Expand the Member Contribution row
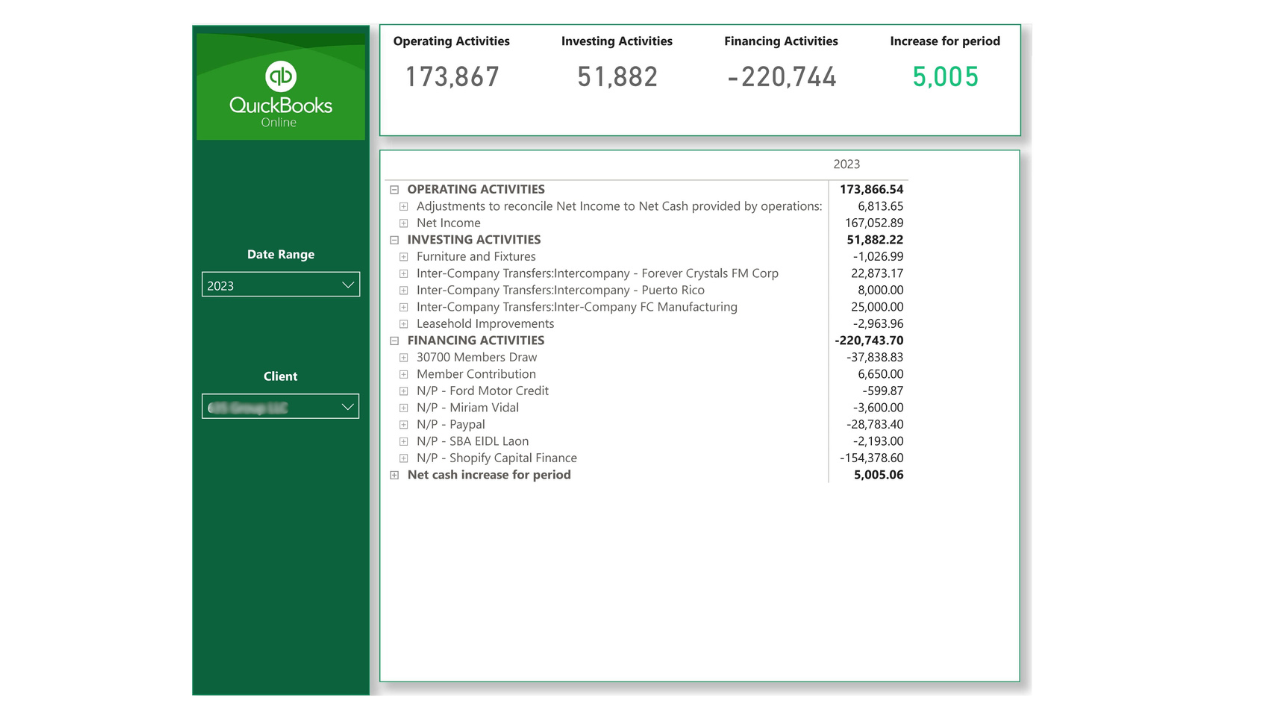1280x720 pixels. [x=403, y=374]
